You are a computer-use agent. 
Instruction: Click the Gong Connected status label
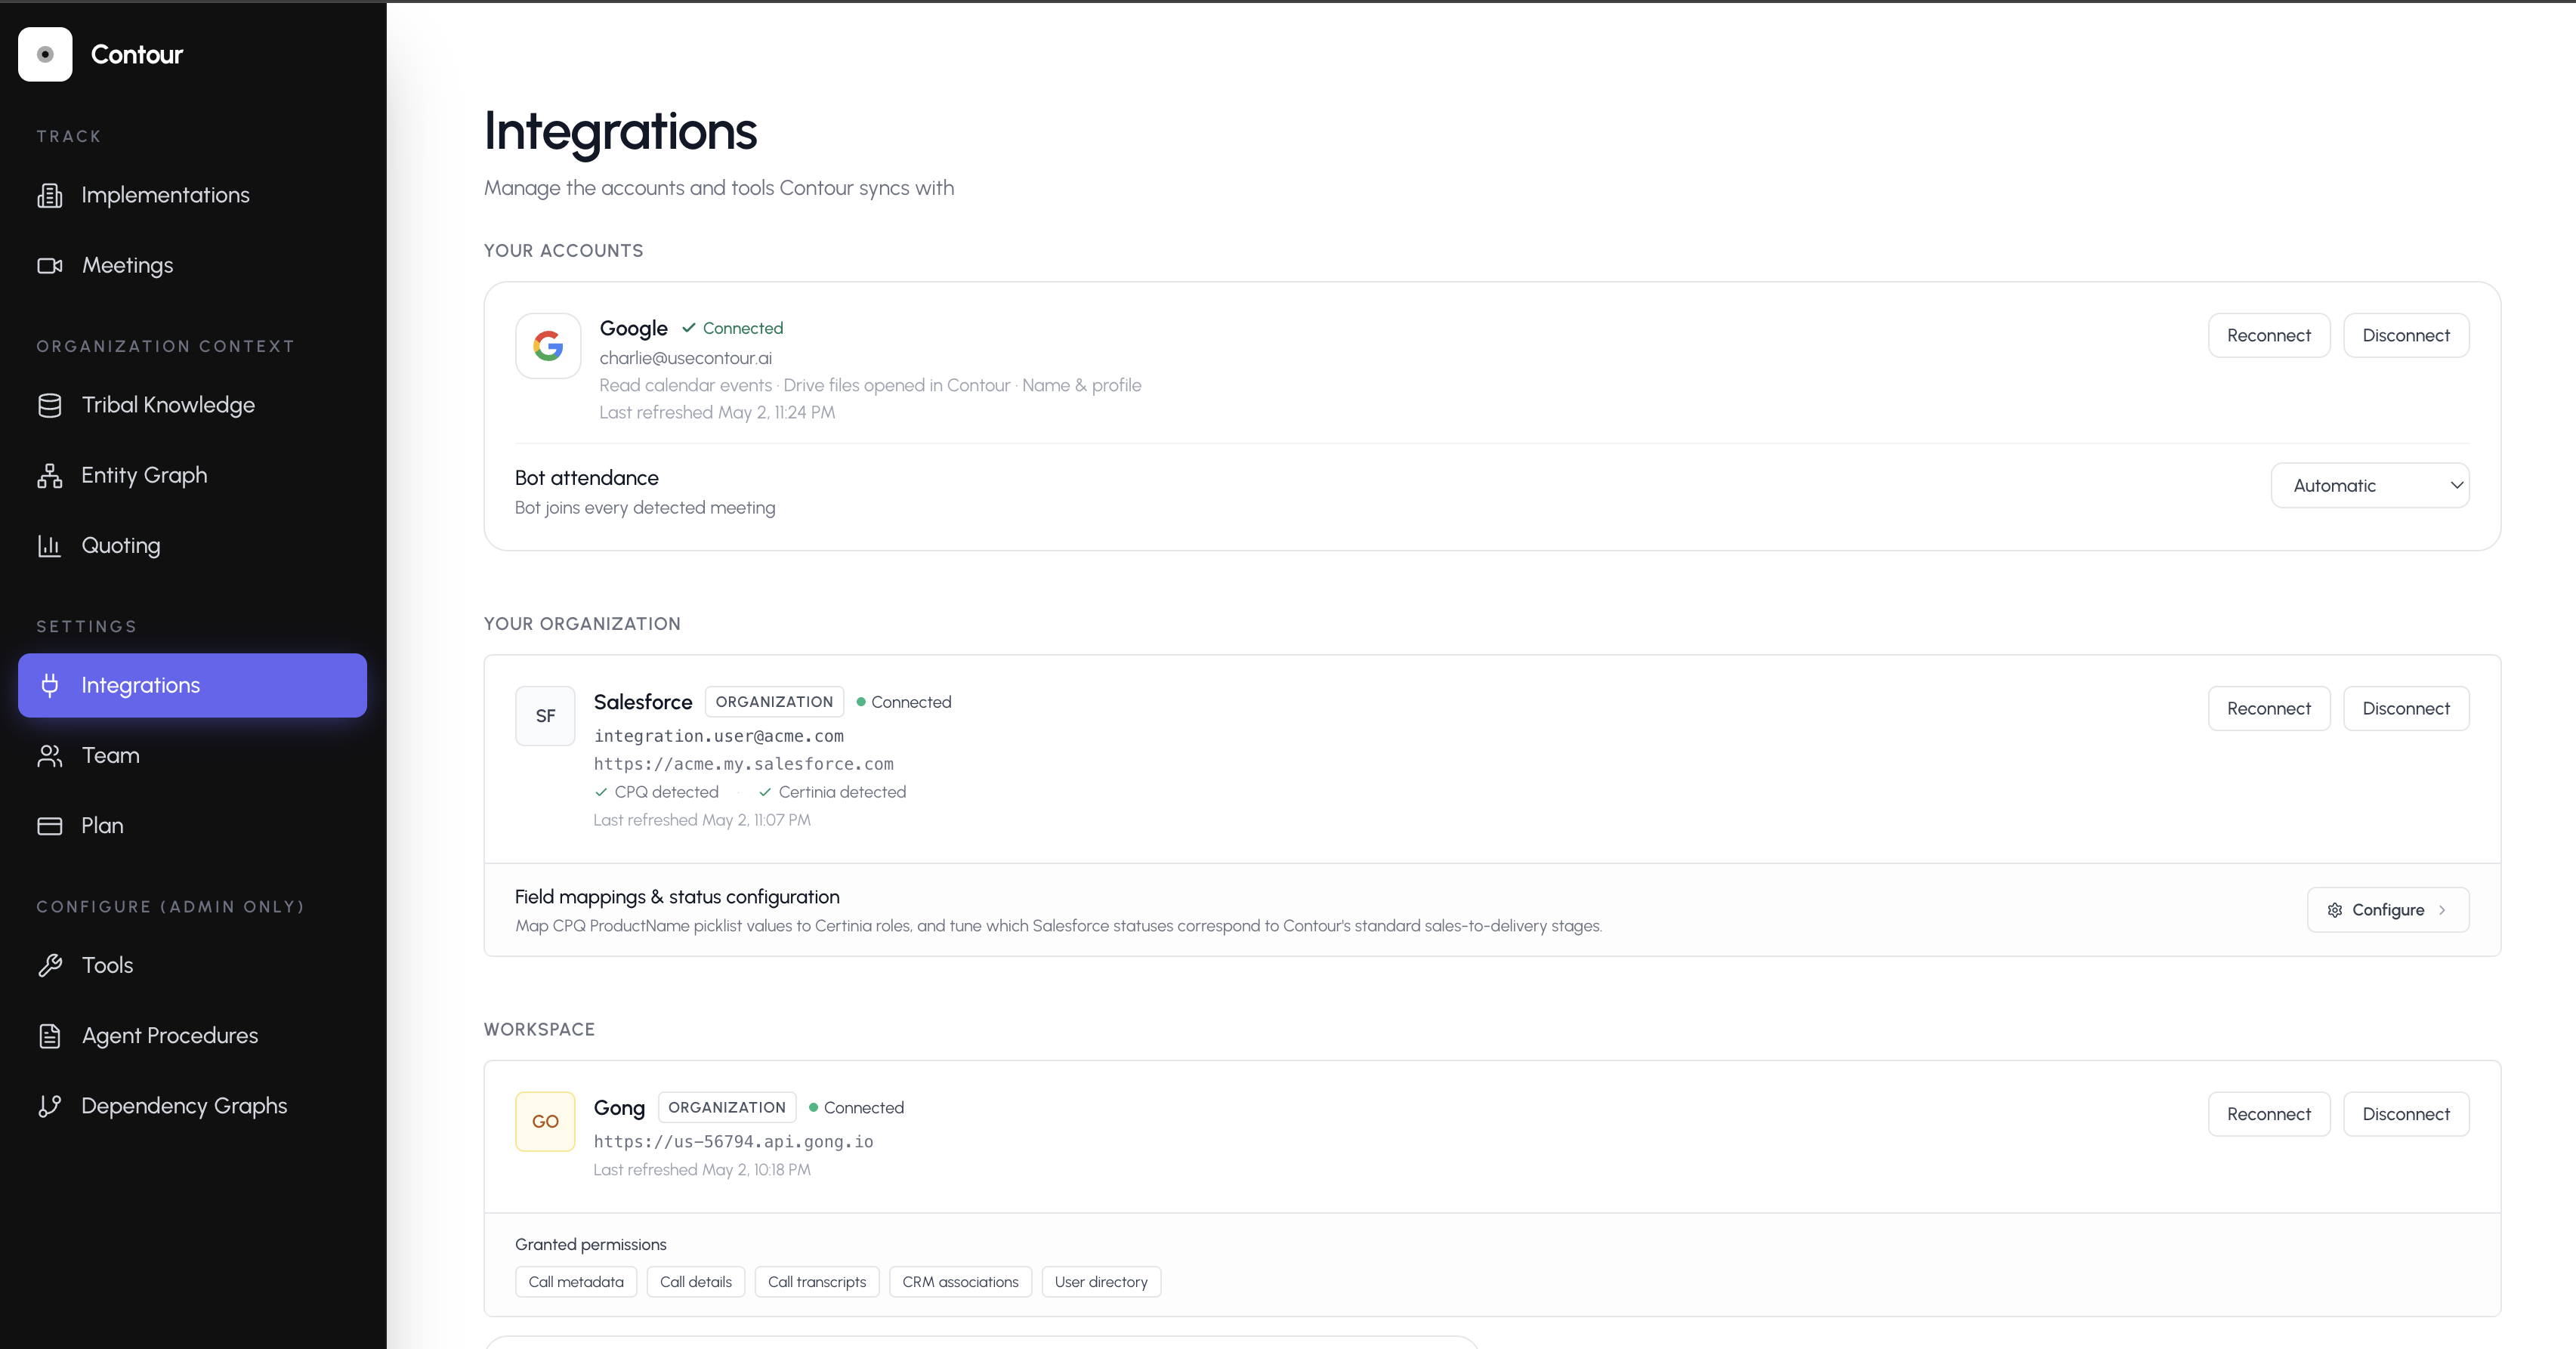pos(856,1107)
